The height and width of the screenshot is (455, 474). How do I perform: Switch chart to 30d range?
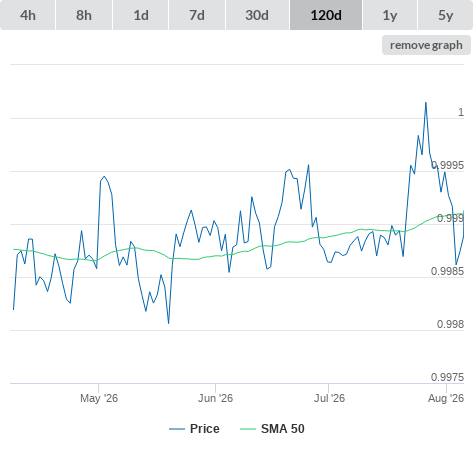(257, 15)
